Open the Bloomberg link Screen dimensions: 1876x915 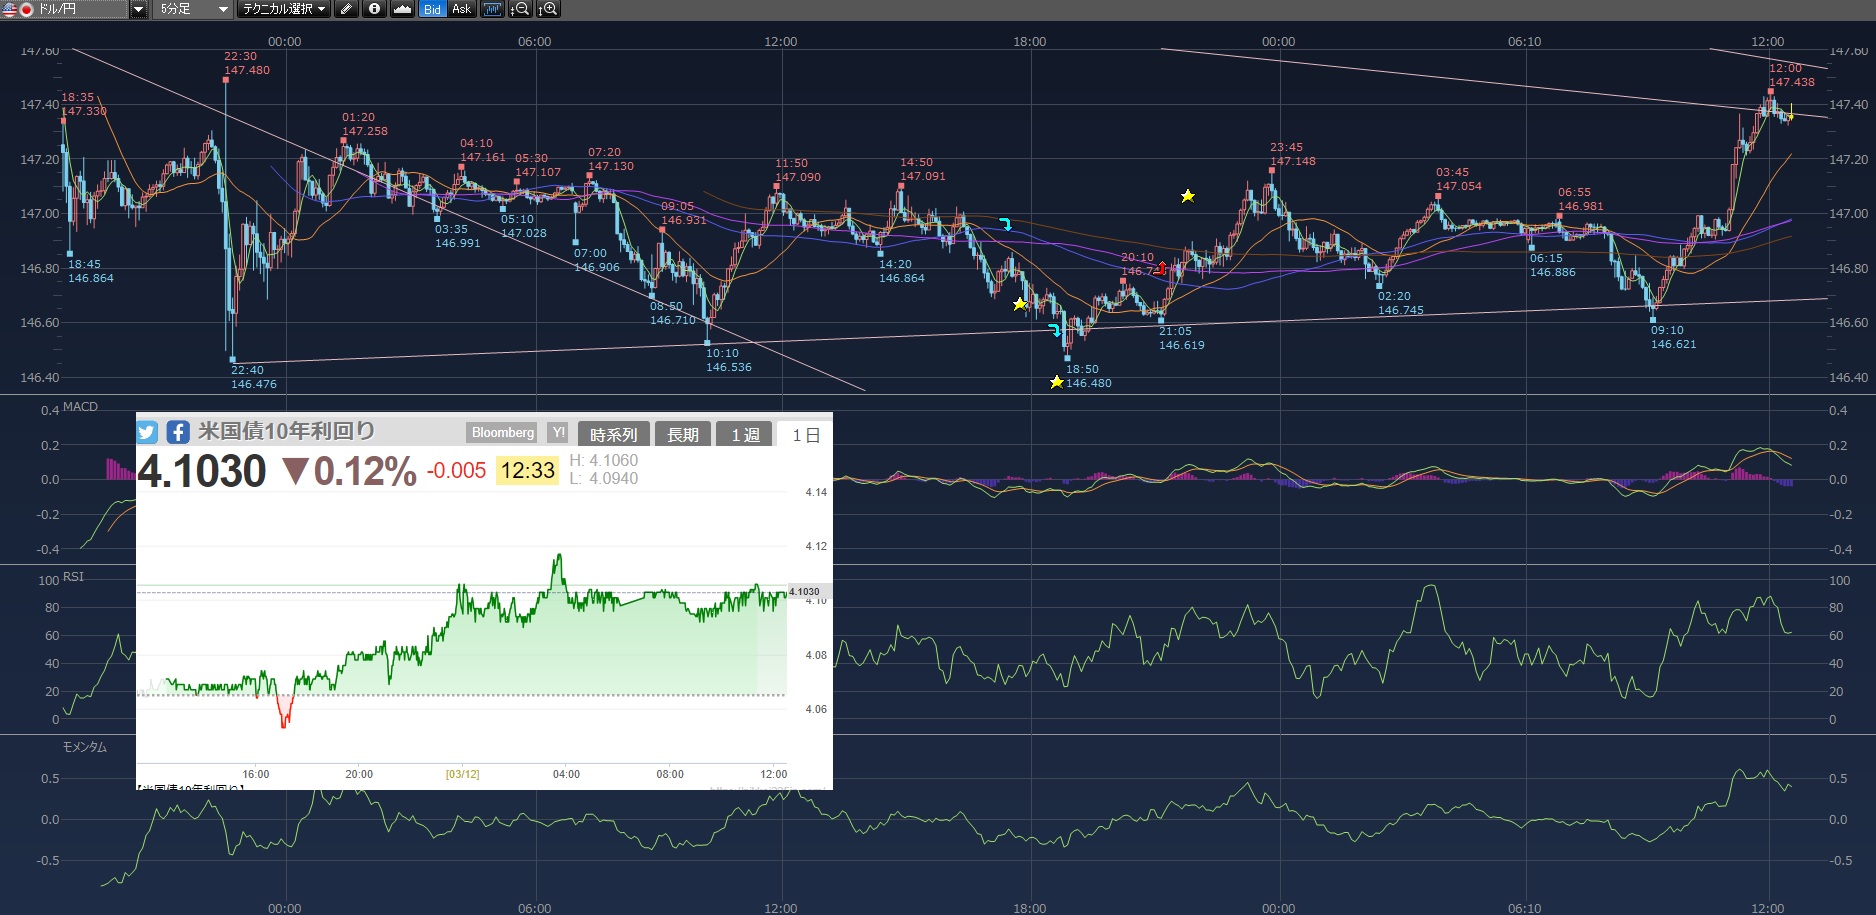(x=502, y=433)
